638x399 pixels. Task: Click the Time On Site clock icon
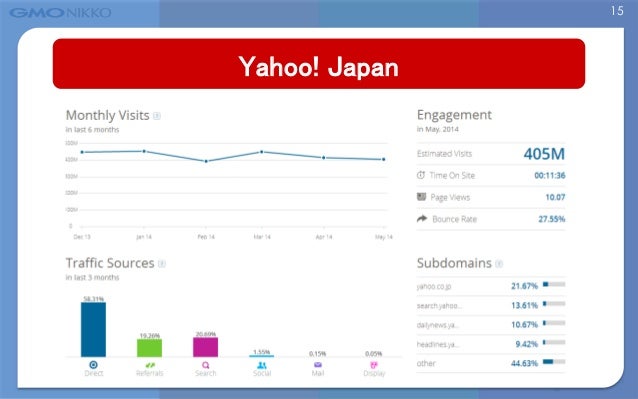pyautogui.click(x=421, y=175)
